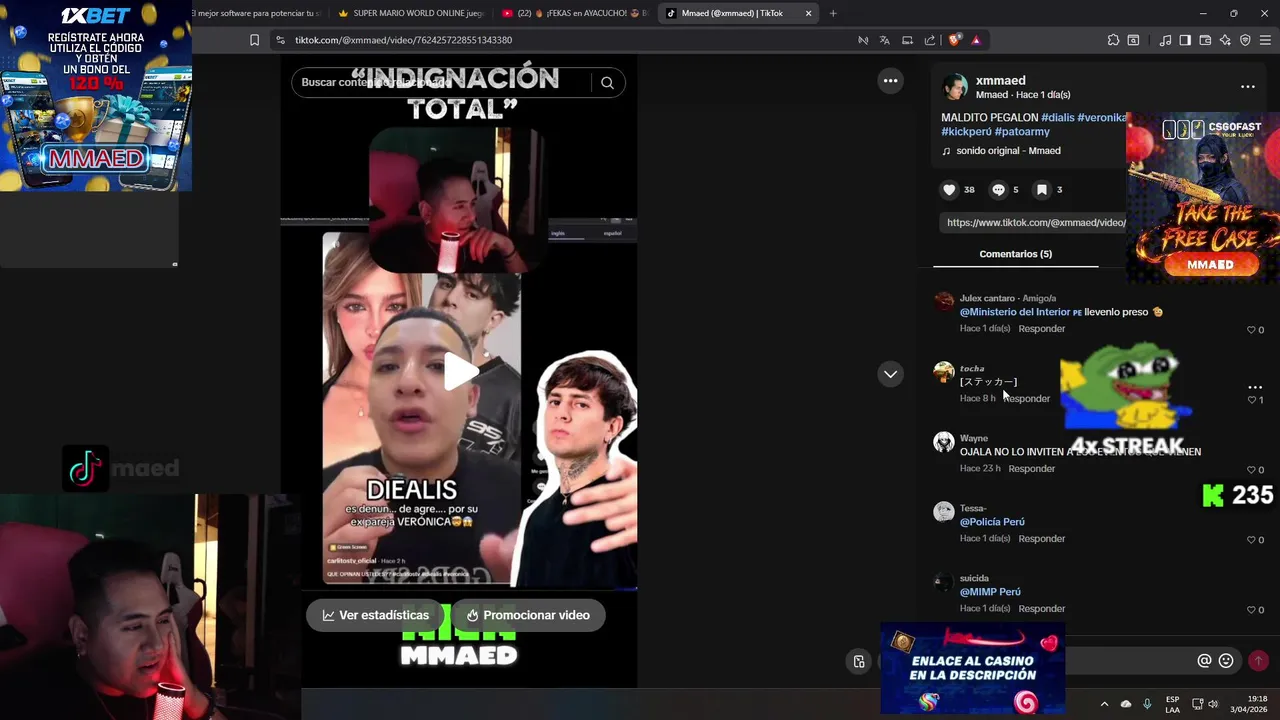Reply to Julex cantaro's comment
This screenshot has width=1280, height=720.
click(x=1041, y=329)
